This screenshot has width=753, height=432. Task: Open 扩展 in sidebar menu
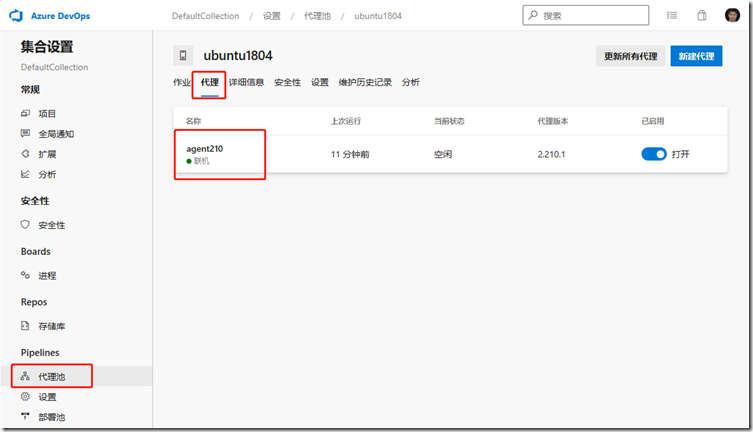coord(47,154)
